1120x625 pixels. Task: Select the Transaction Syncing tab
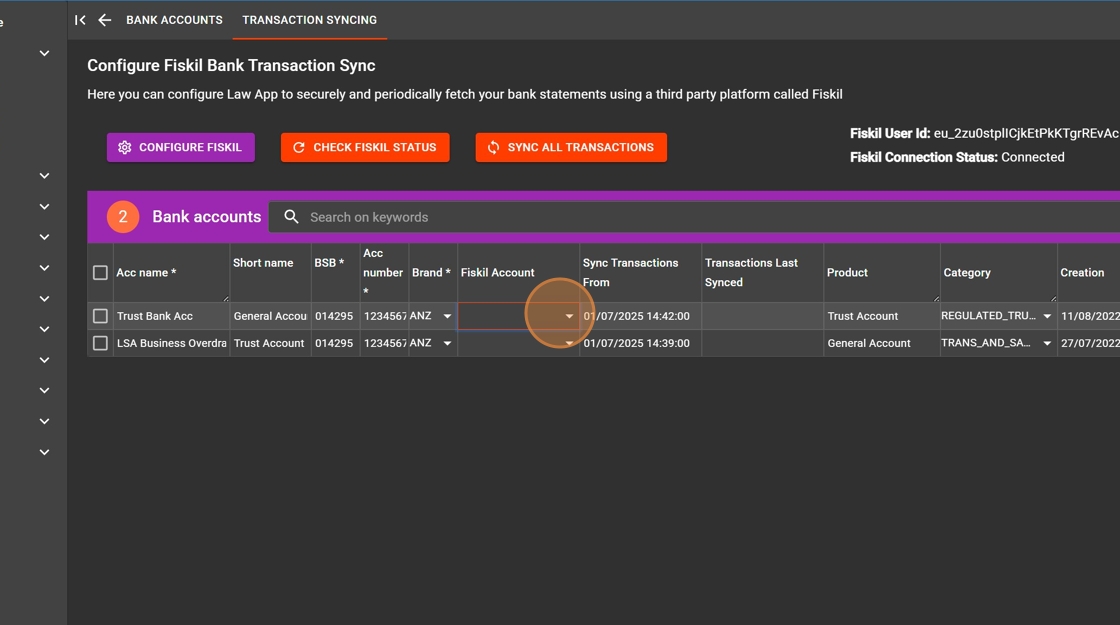(309, 20)
